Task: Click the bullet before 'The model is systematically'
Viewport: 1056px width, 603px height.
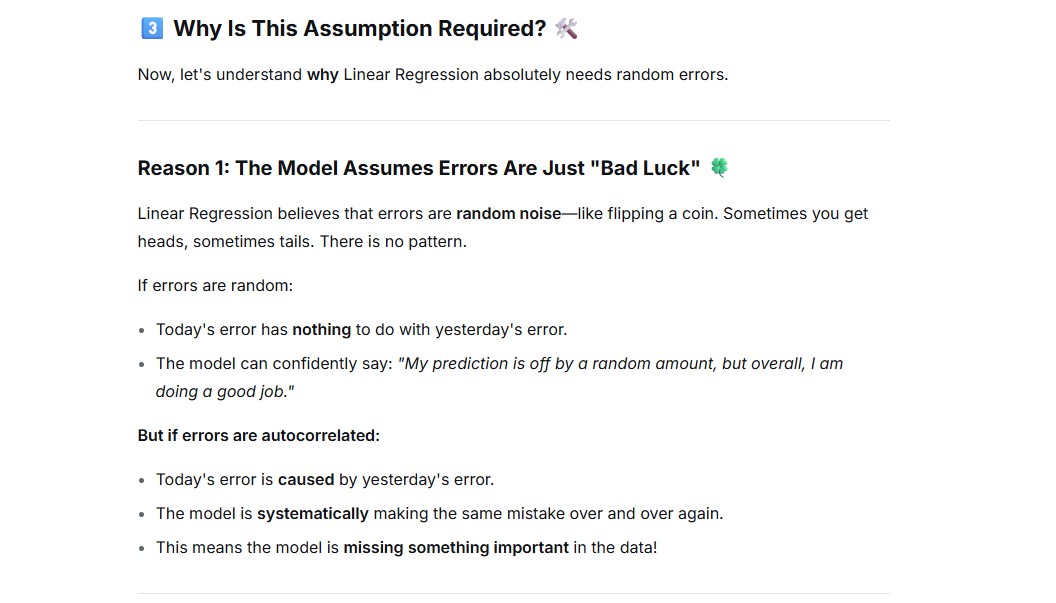Action: click(141, 515)
